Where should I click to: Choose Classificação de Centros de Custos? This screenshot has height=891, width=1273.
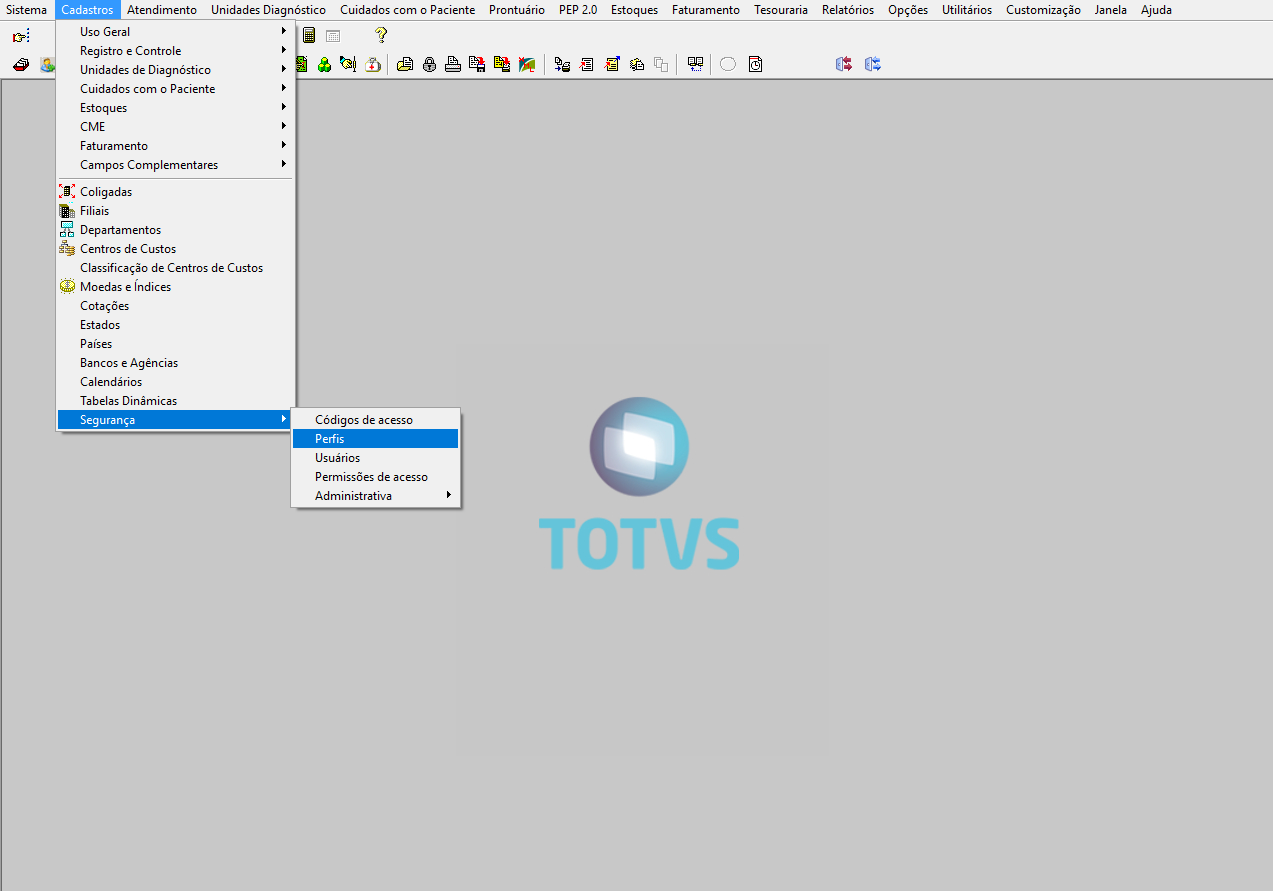(x=175, y=268)
